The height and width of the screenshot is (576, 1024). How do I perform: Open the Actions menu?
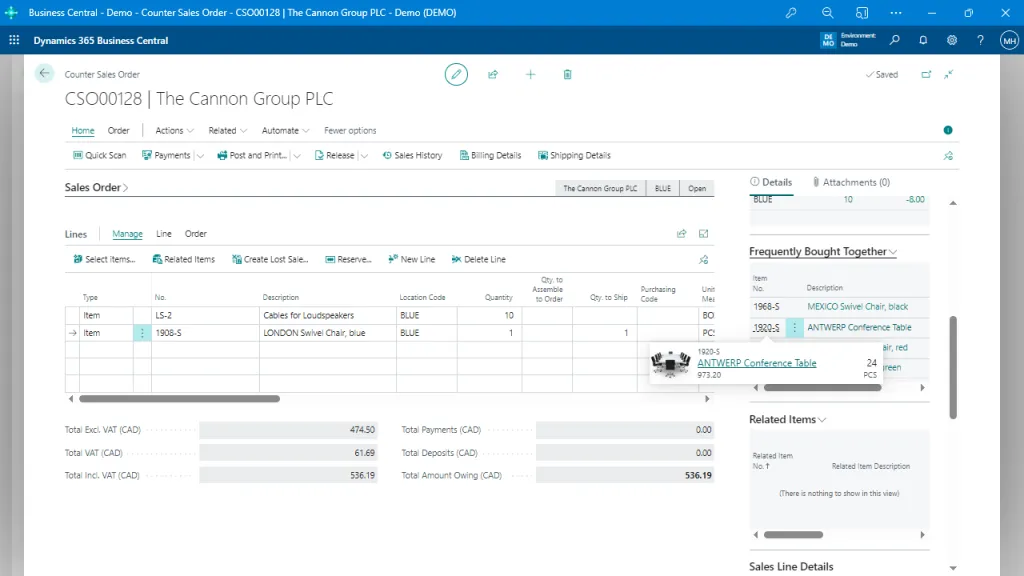coord(168,130)
